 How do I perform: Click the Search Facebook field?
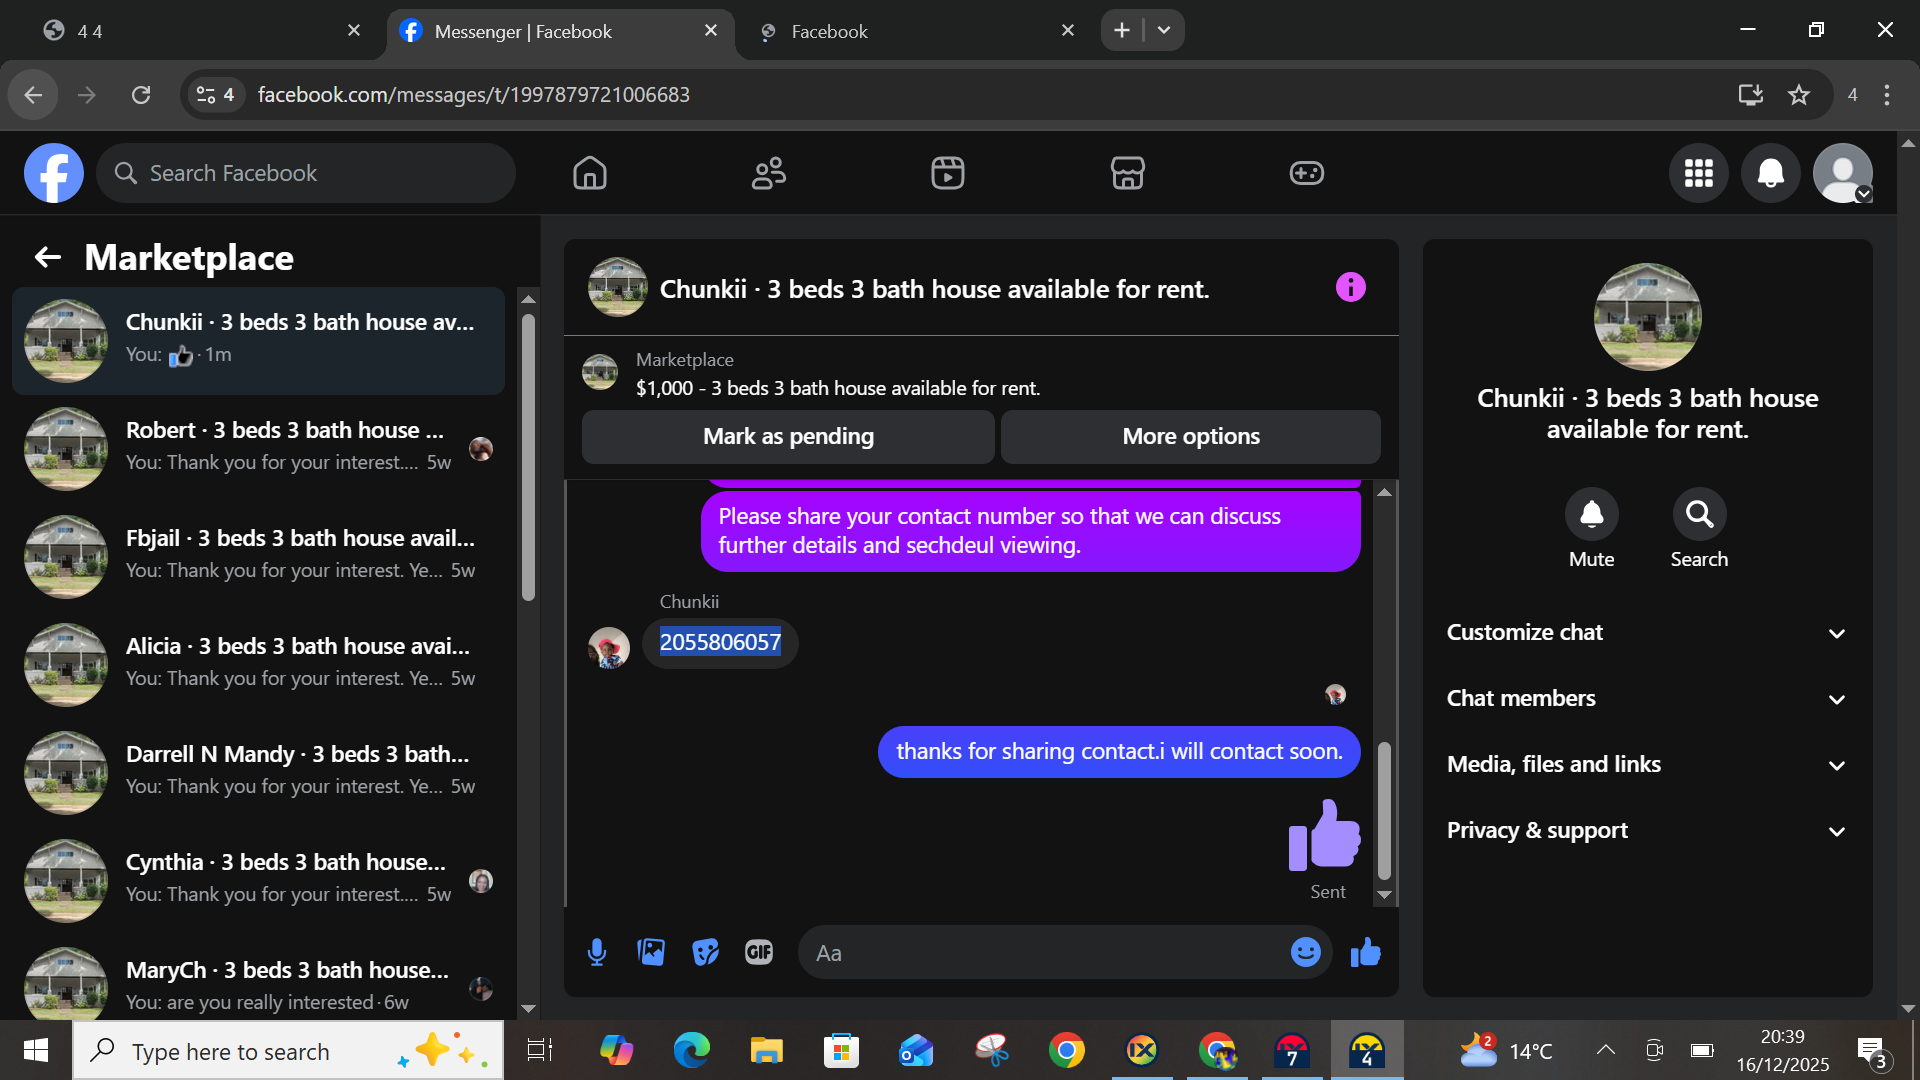click(x=306, y=173)
